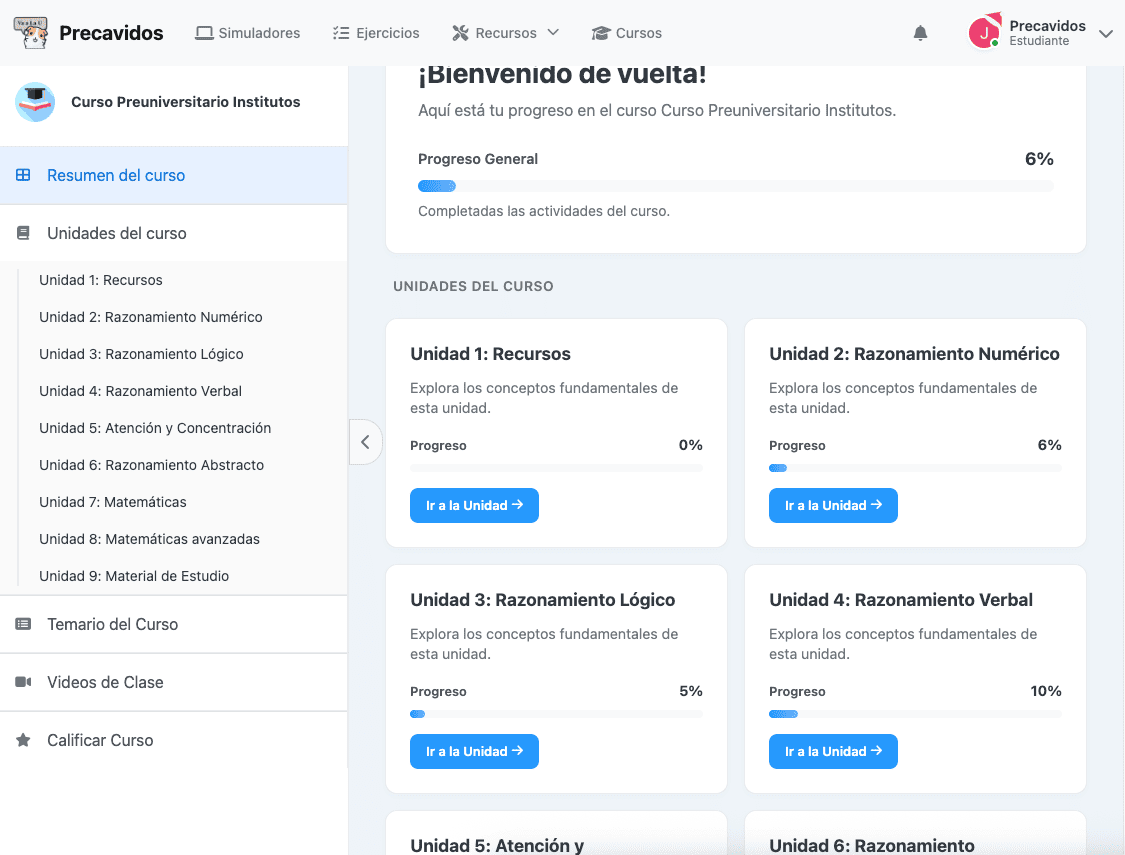The width and height of the screenshot is (1125, 855).
Task: Click Ir a la Unidad for Razonamiento Numérico
Action: click(x=833, y=505)
